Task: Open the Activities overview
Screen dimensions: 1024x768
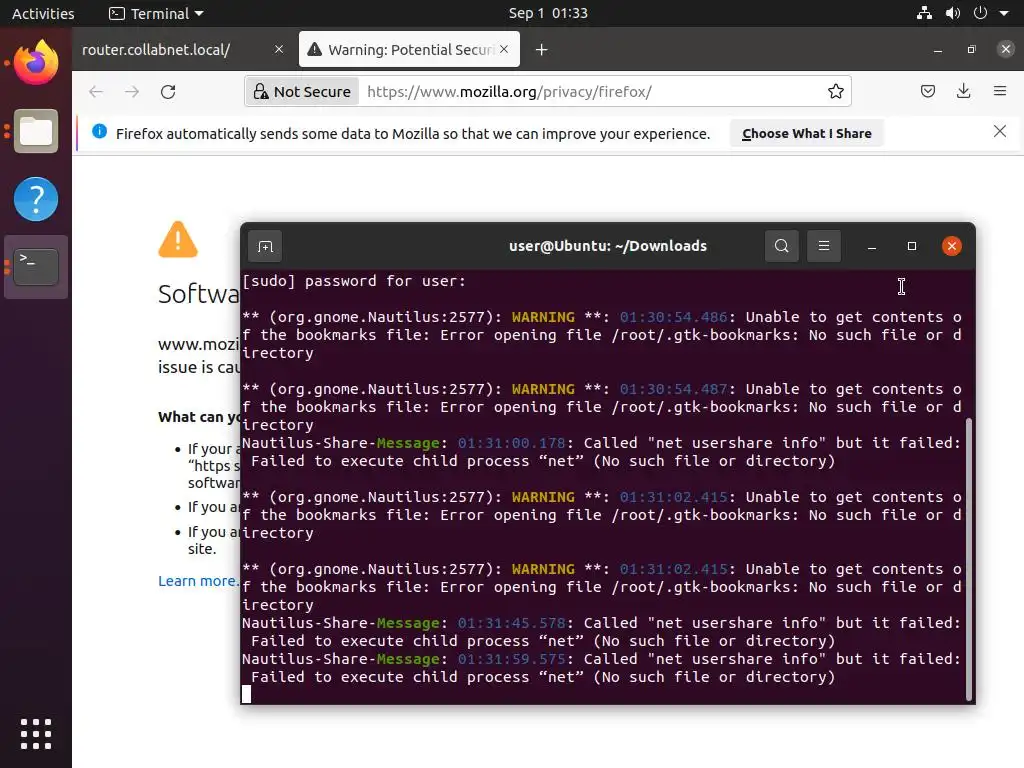Action: point(43,13)
